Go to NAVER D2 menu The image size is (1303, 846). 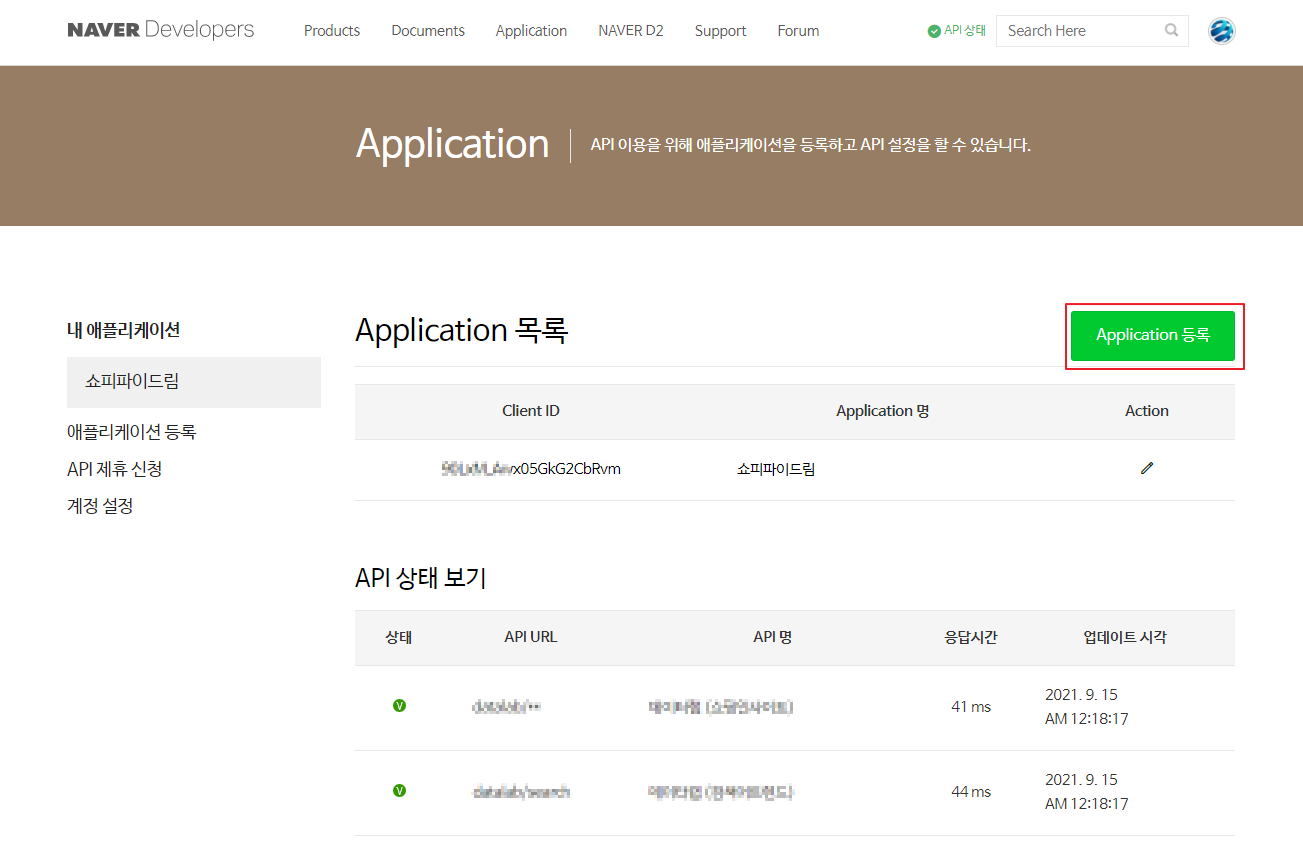click(631, 31)
